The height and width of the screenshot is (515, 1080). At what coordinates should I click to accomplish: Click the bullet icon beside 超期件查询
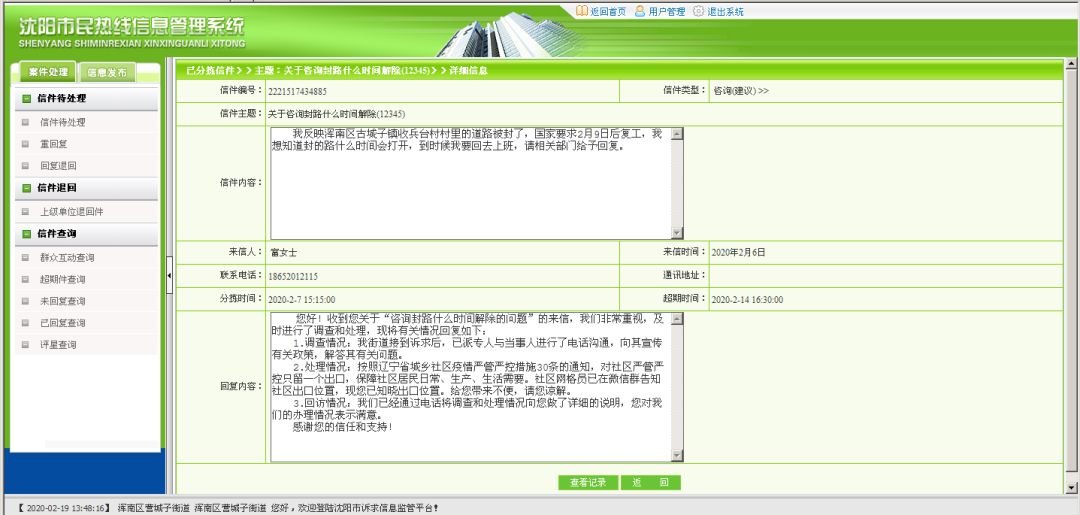(25, 280)
